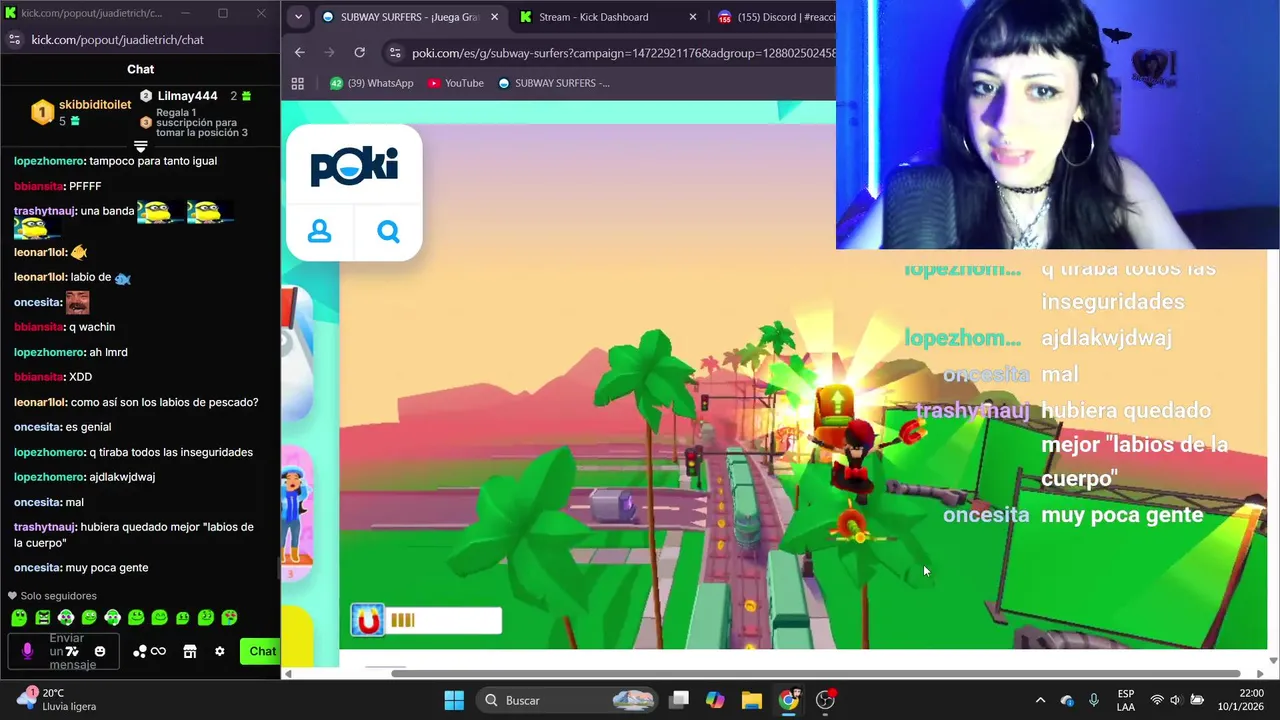
Task: Open Chrome tab search dropdown arrow
Action: point(298,17)
